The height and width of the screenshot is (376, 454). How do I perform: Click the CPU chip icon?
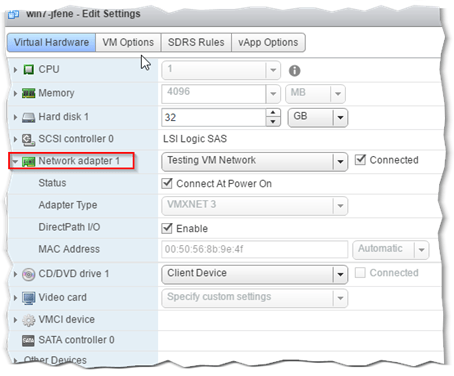pyautogui.click(x=29, y=70)
